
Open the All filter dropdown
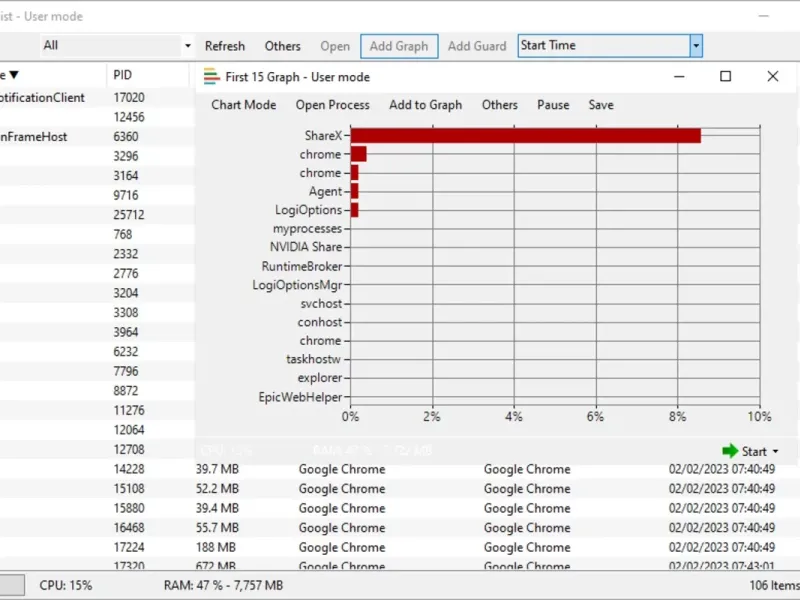pyautogui.click(x=188, y=46)
